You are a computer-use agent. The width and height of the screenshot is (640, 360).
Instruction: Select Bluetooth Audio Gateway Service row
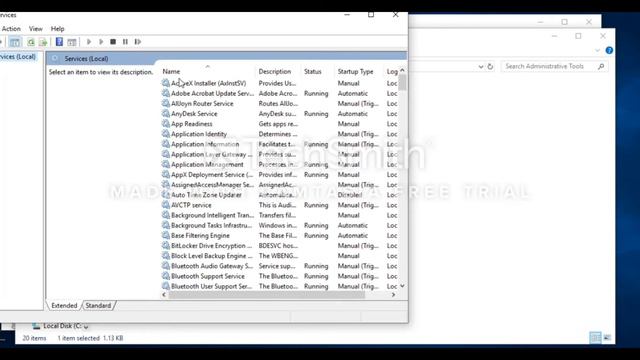pos(280,266)
